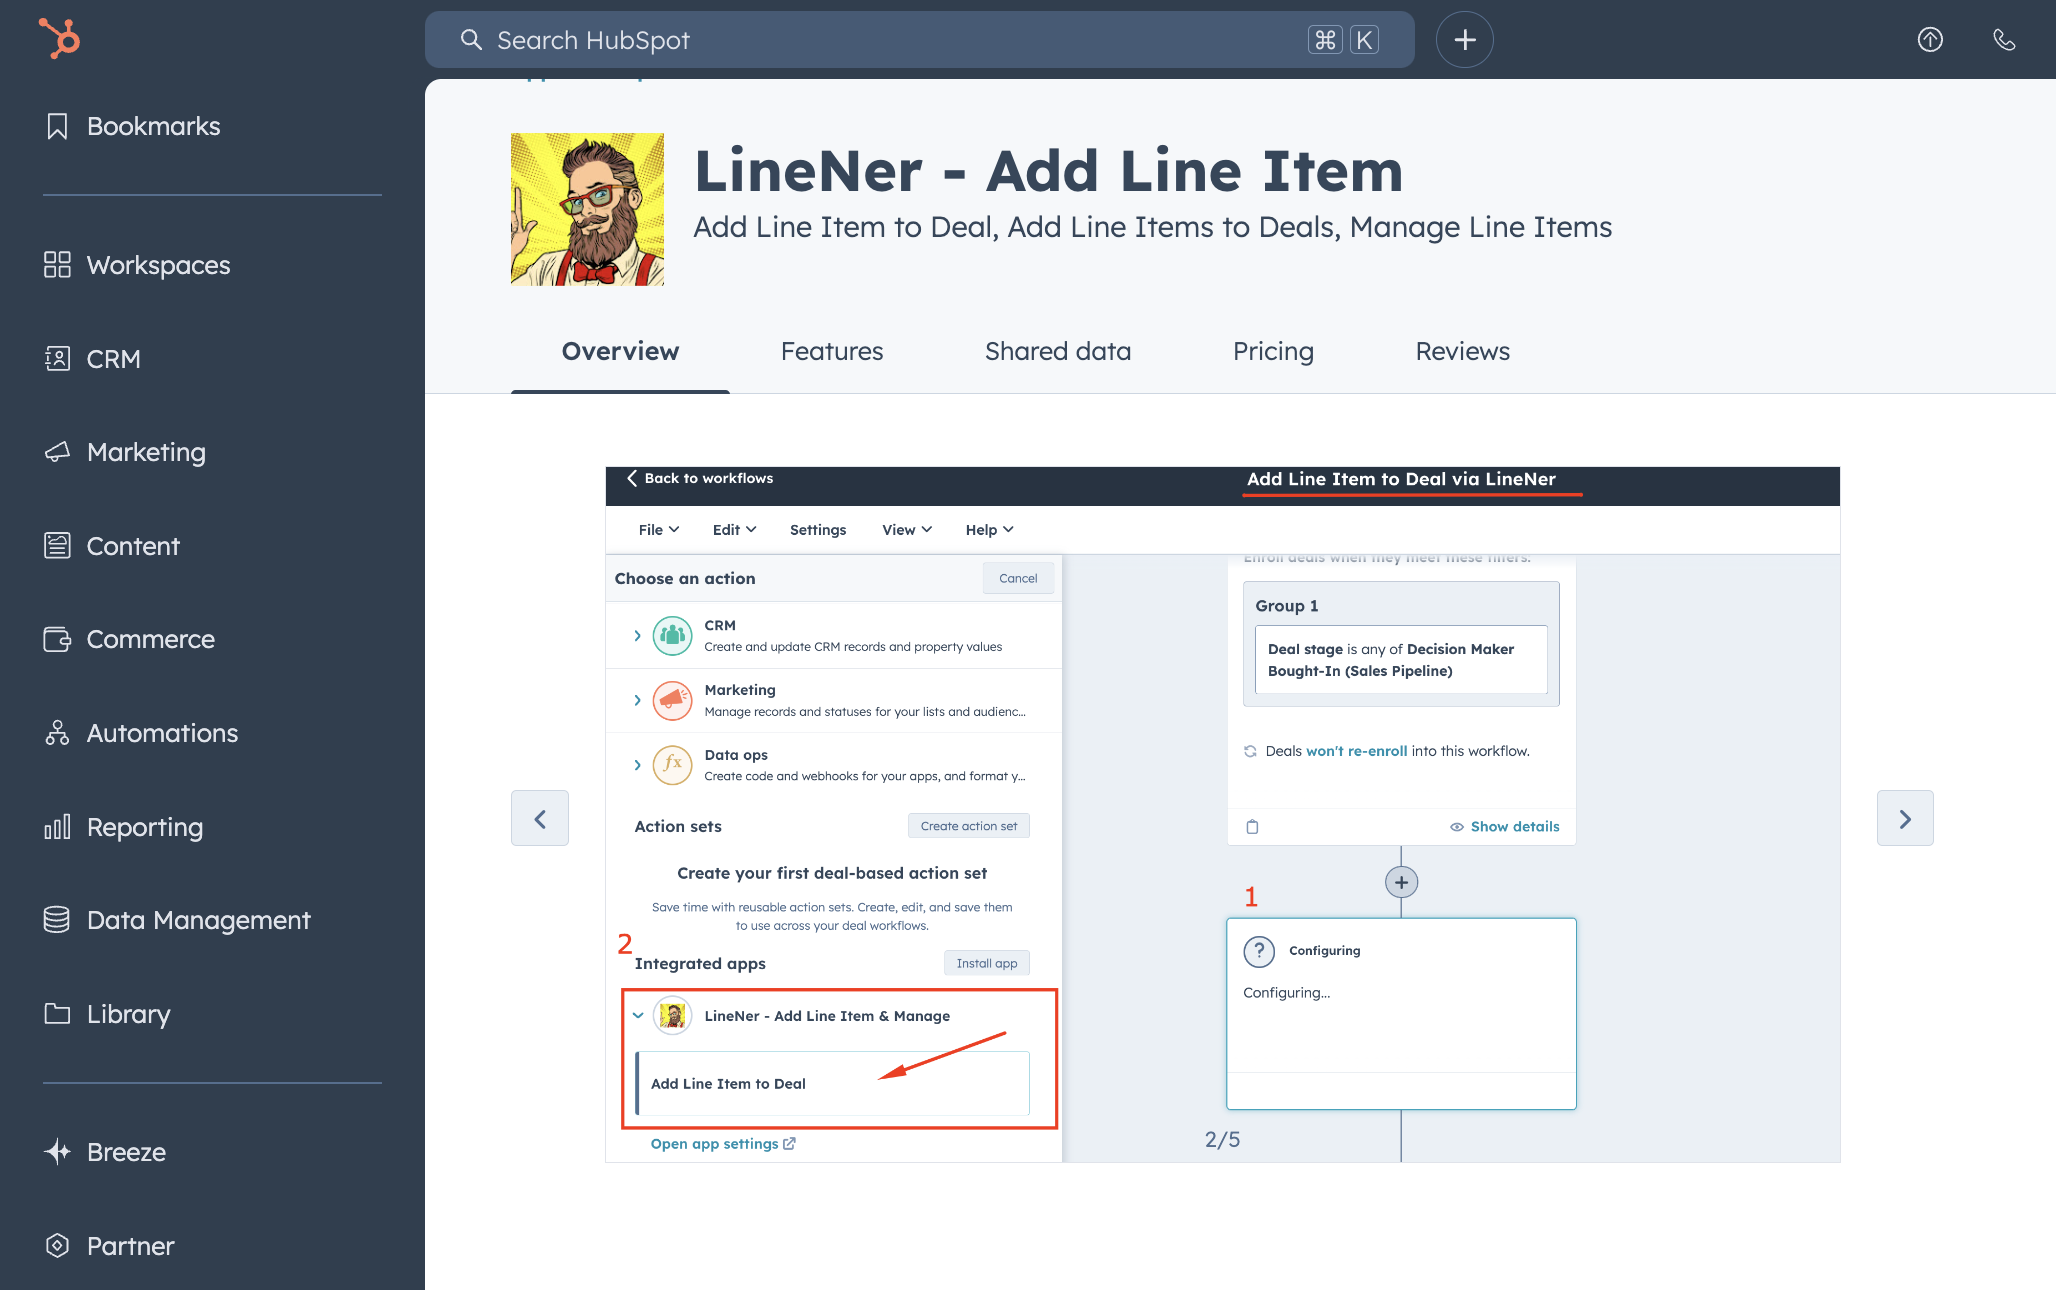Click the Breeze sidebar icon

point(56,1150)
